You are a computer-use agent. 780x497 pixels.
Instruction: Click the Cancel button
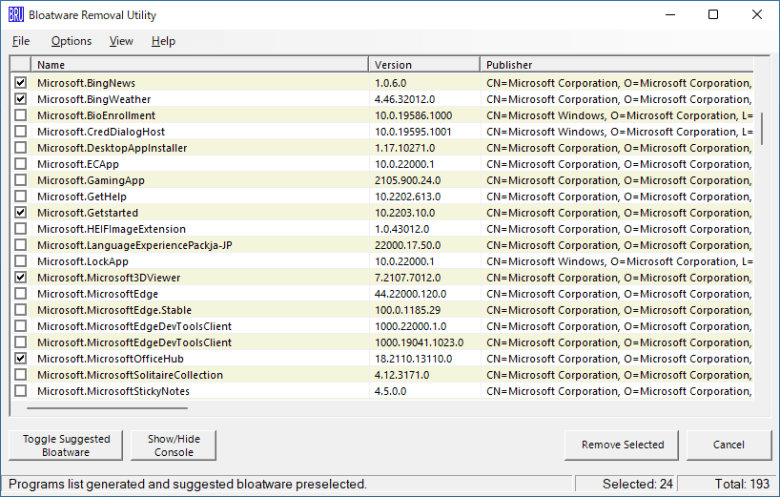(x=729, y=445)
